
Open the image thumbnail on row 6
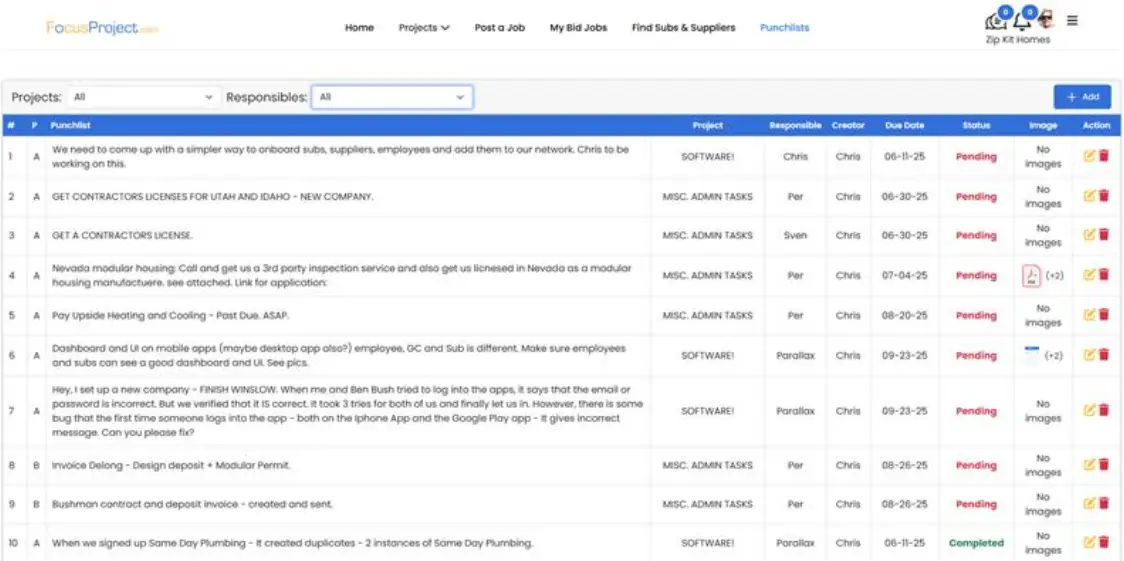[x=1032, y=354]
